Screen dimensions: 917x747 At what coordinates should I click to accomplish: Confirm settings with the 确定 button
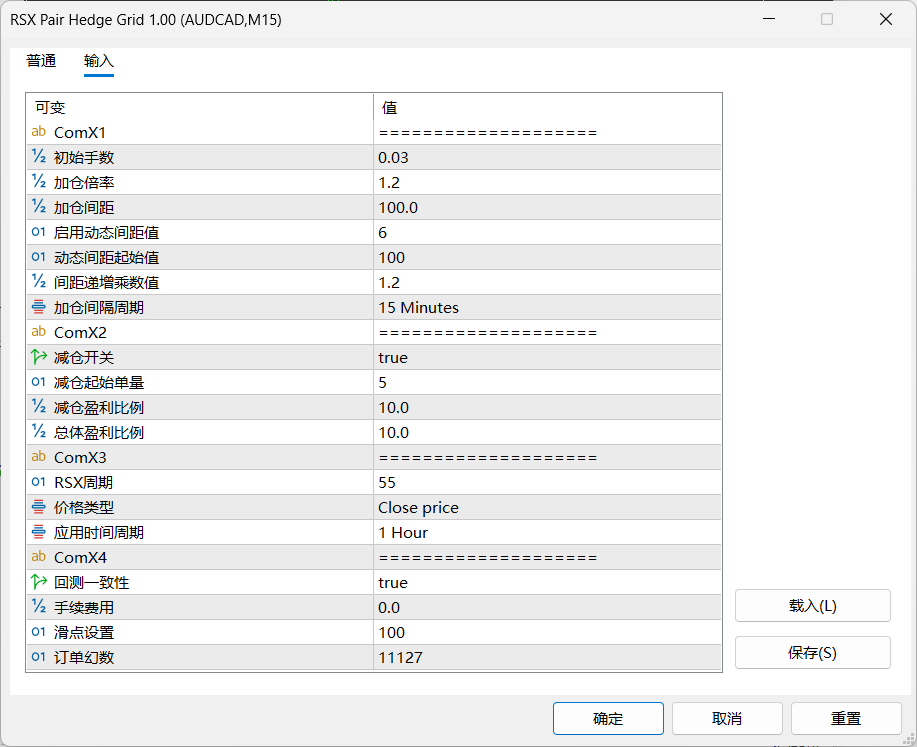(x=608, y=718)
